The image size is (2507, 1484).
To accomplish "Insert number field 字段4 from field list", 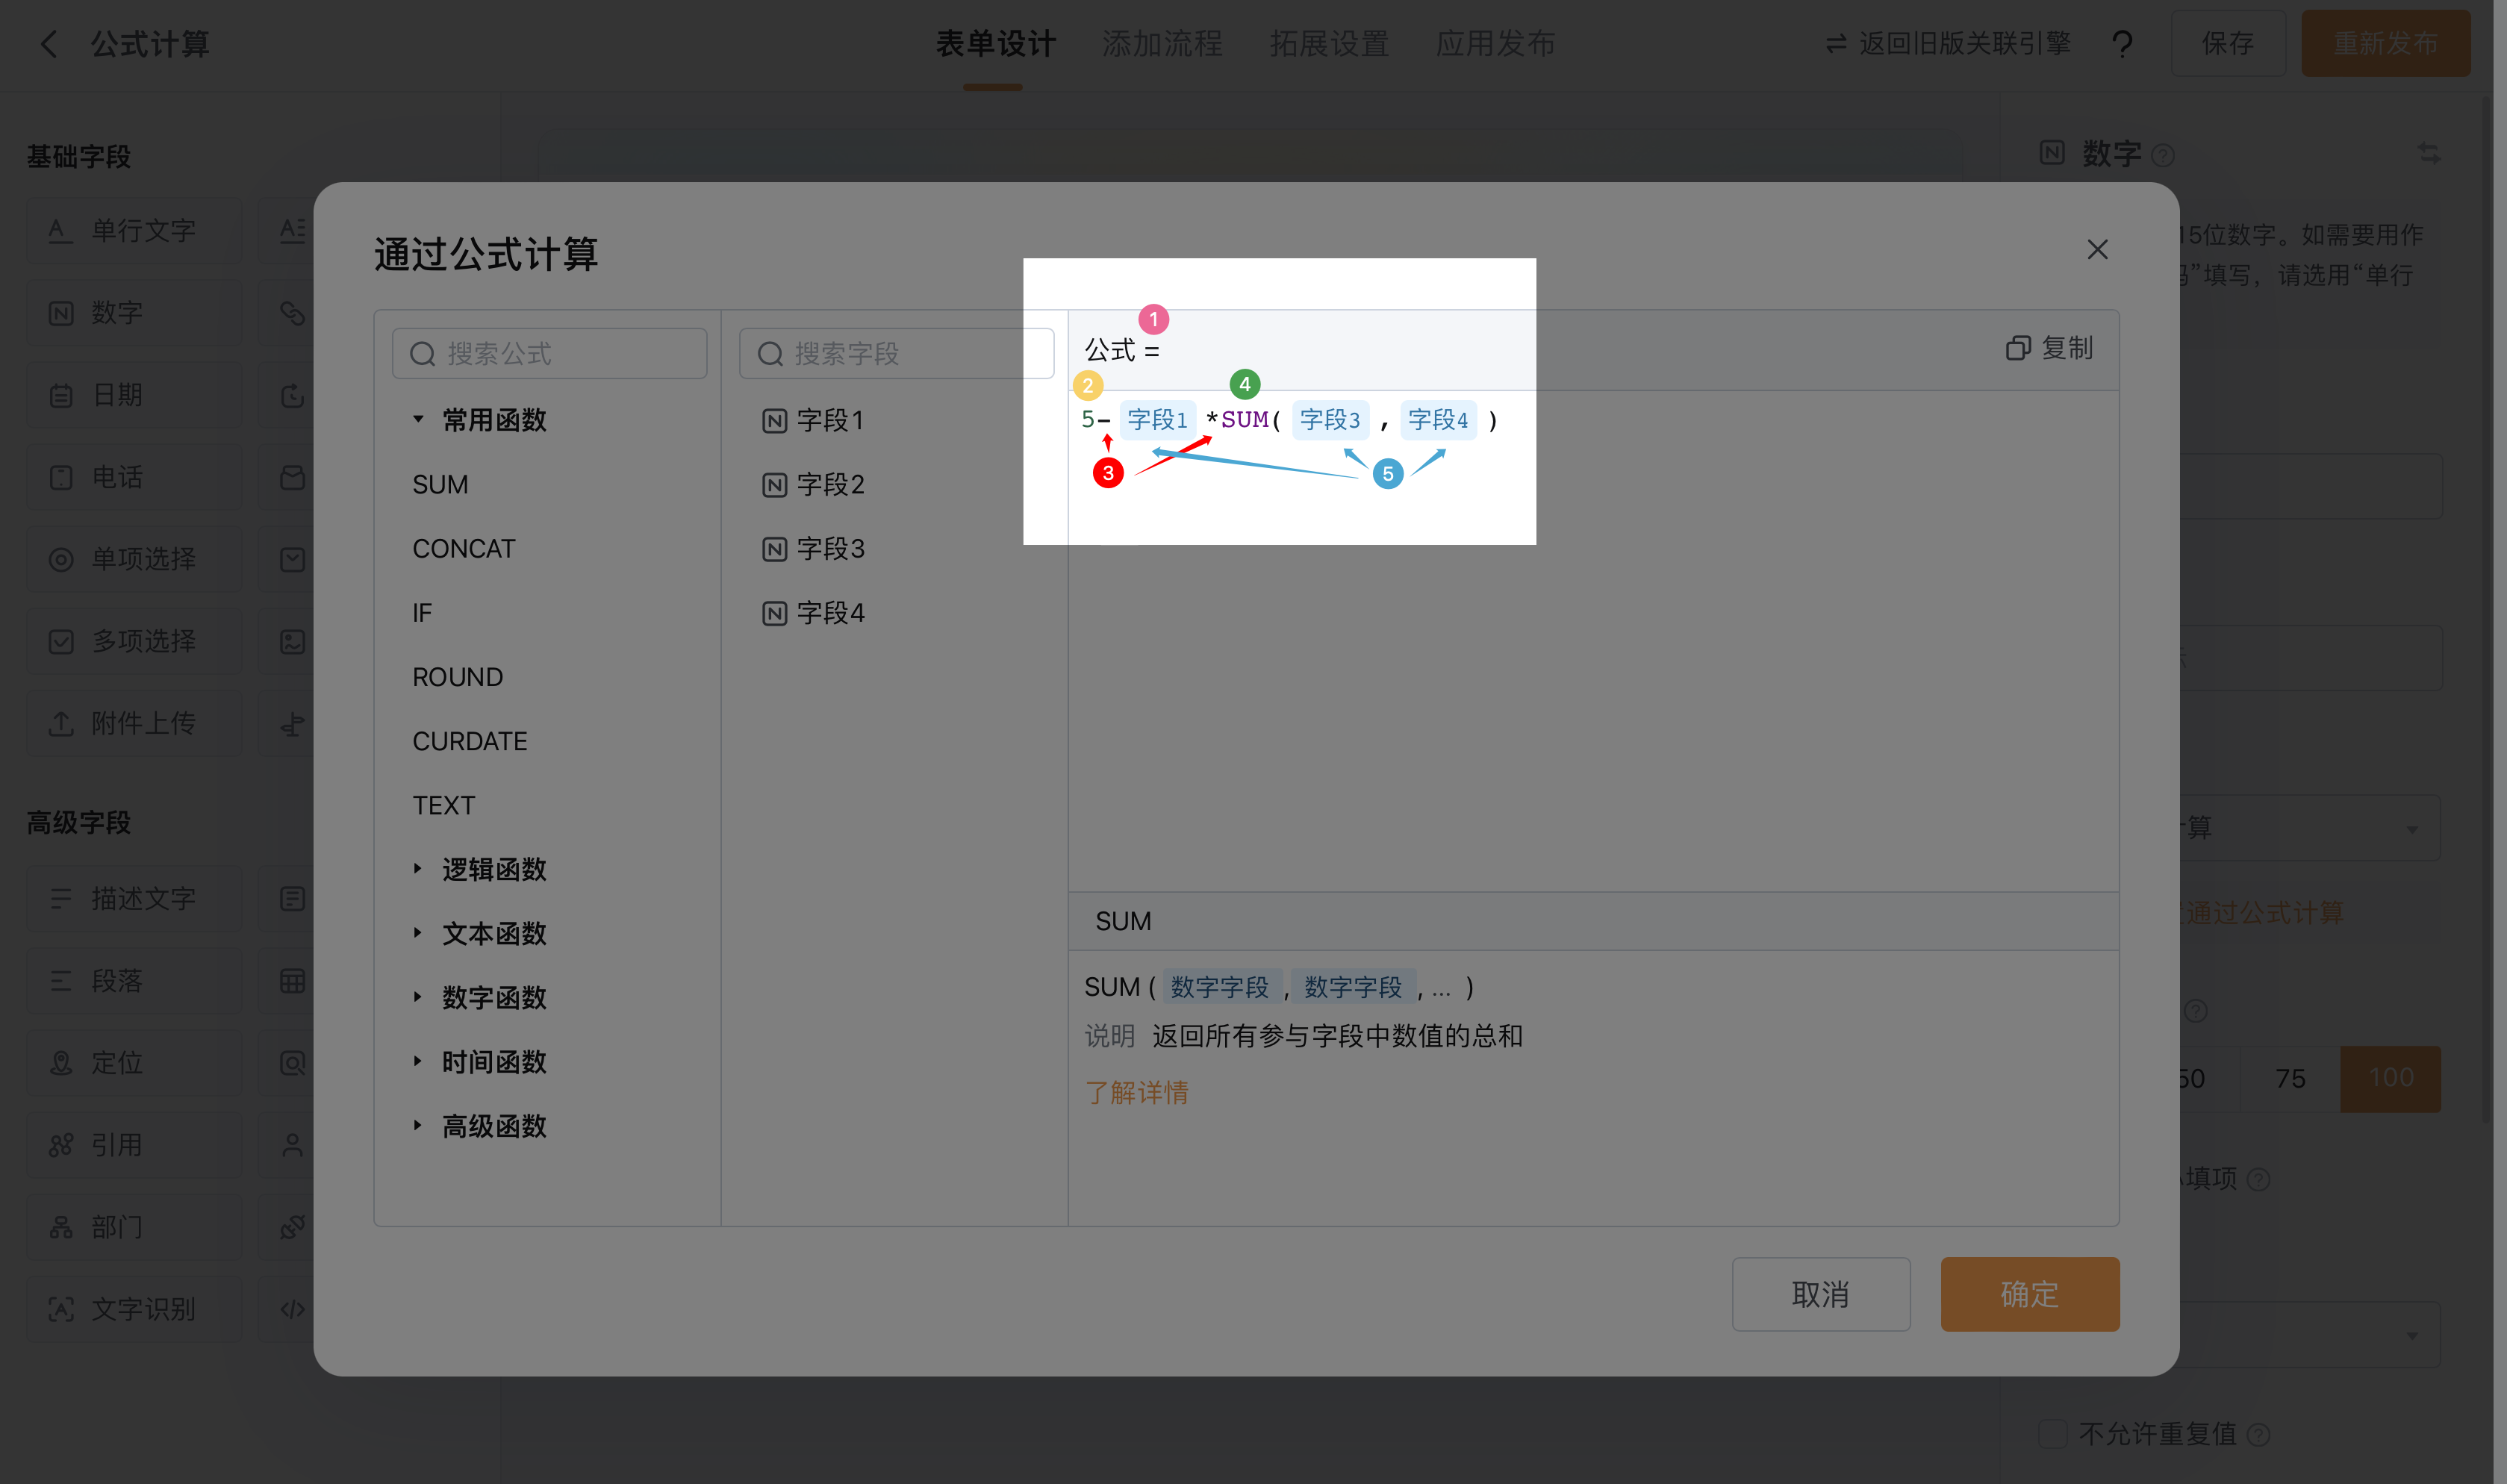I will (813, 612).
